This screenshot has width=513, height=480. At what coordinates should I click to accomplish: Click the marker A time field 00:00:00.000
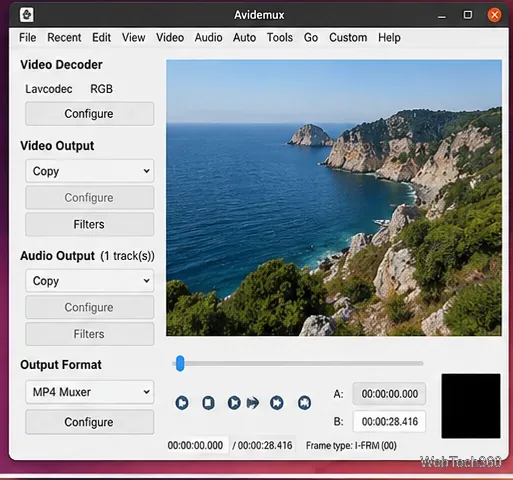[389, 394]
